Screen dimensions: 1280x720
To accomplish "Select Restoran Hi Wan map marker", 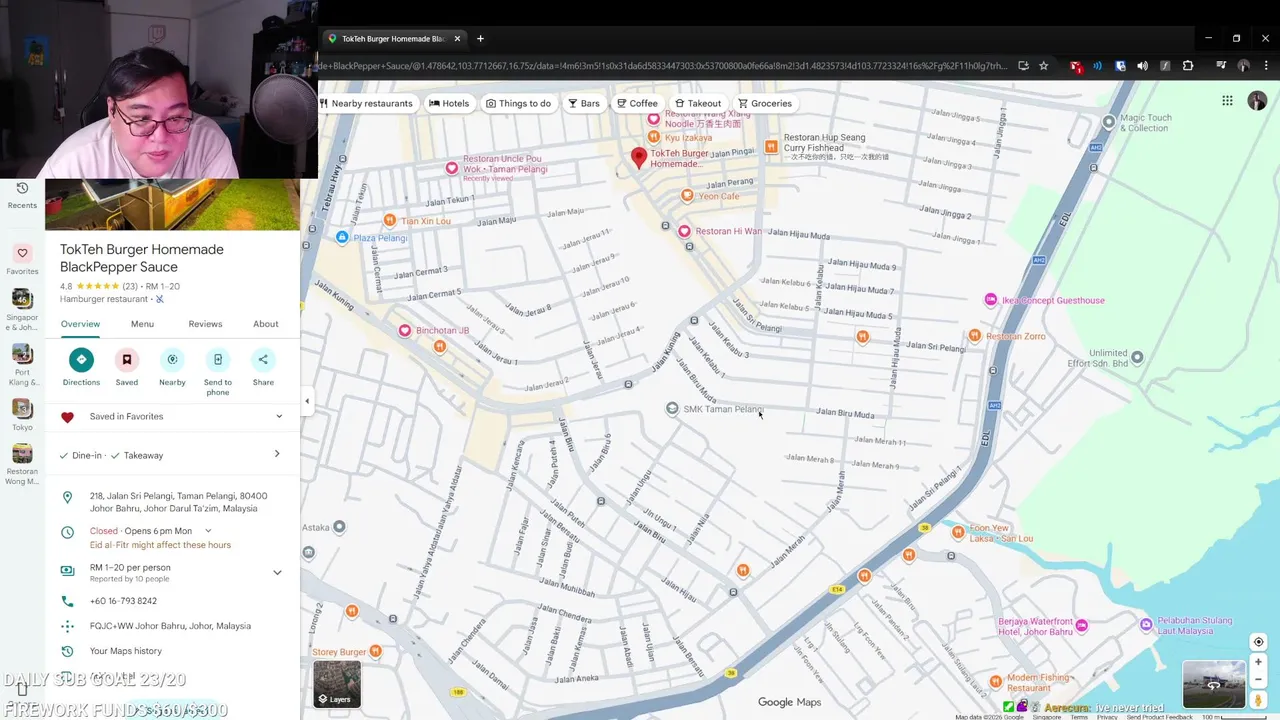I will coord(685,231).
